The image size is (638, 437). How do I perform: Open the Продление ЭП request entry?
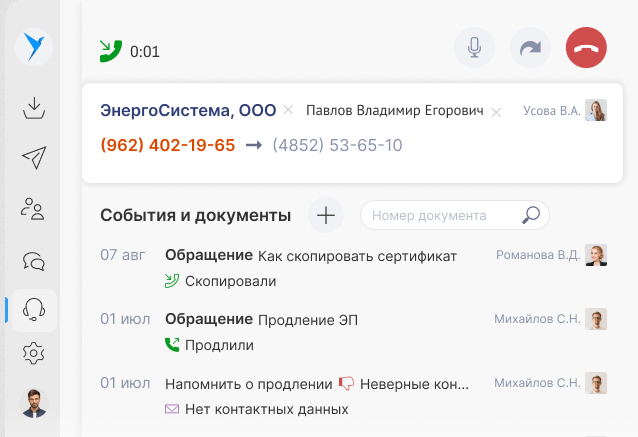click(307, 320)
